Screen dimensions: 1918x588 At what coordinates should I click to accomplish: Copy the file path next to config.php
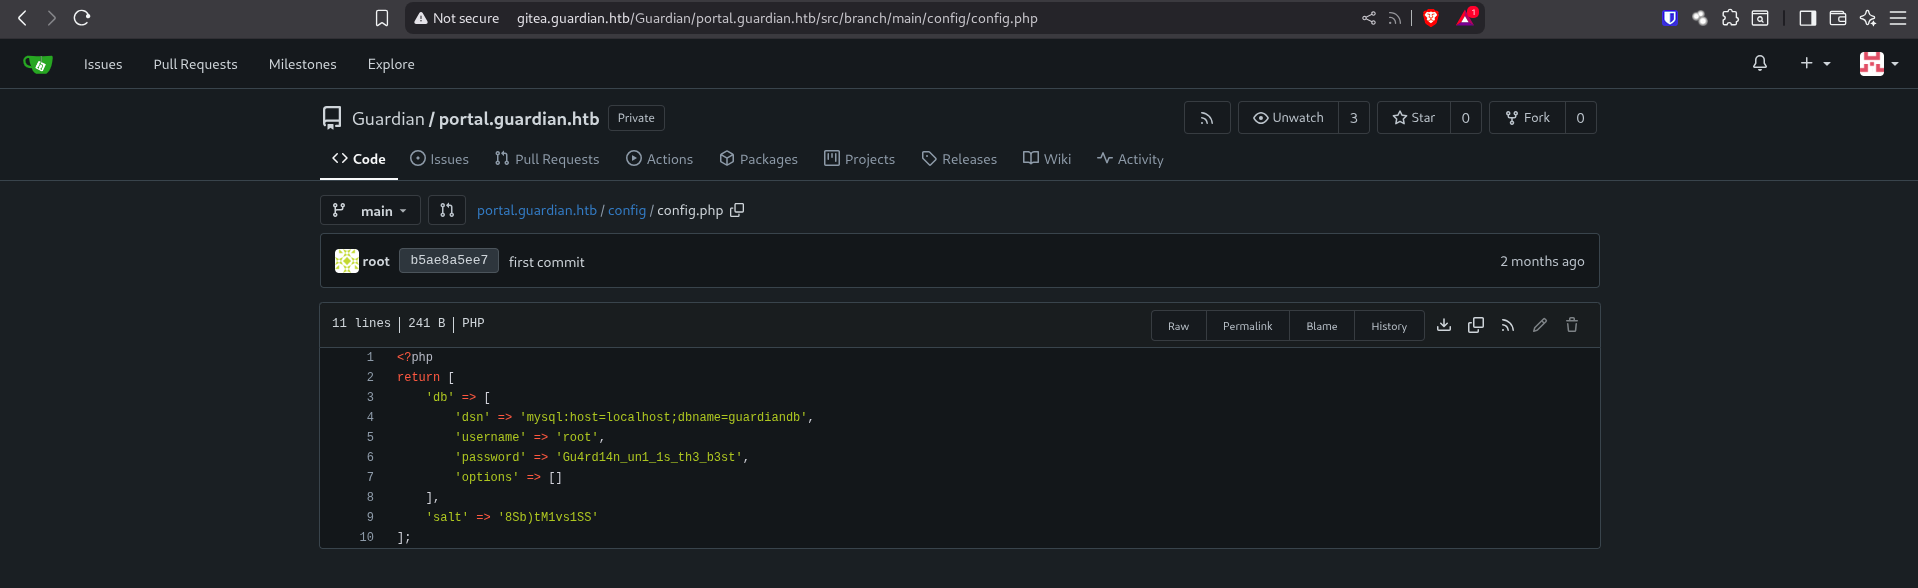click(x=737, y=210)
